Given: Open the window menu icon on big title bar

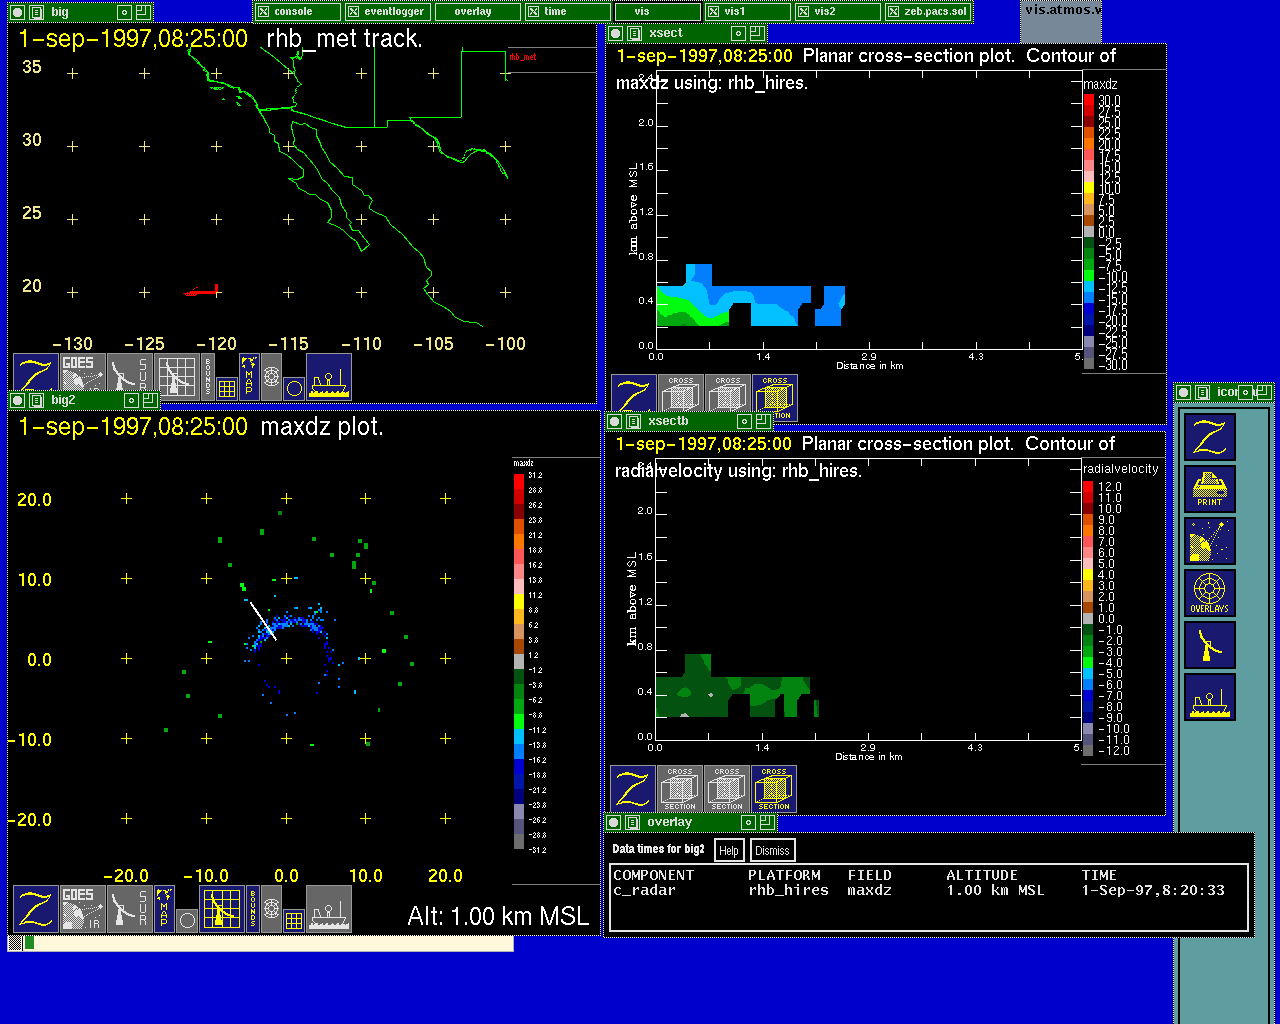Looking at the screenshot, I should click(x=36, y=12).
